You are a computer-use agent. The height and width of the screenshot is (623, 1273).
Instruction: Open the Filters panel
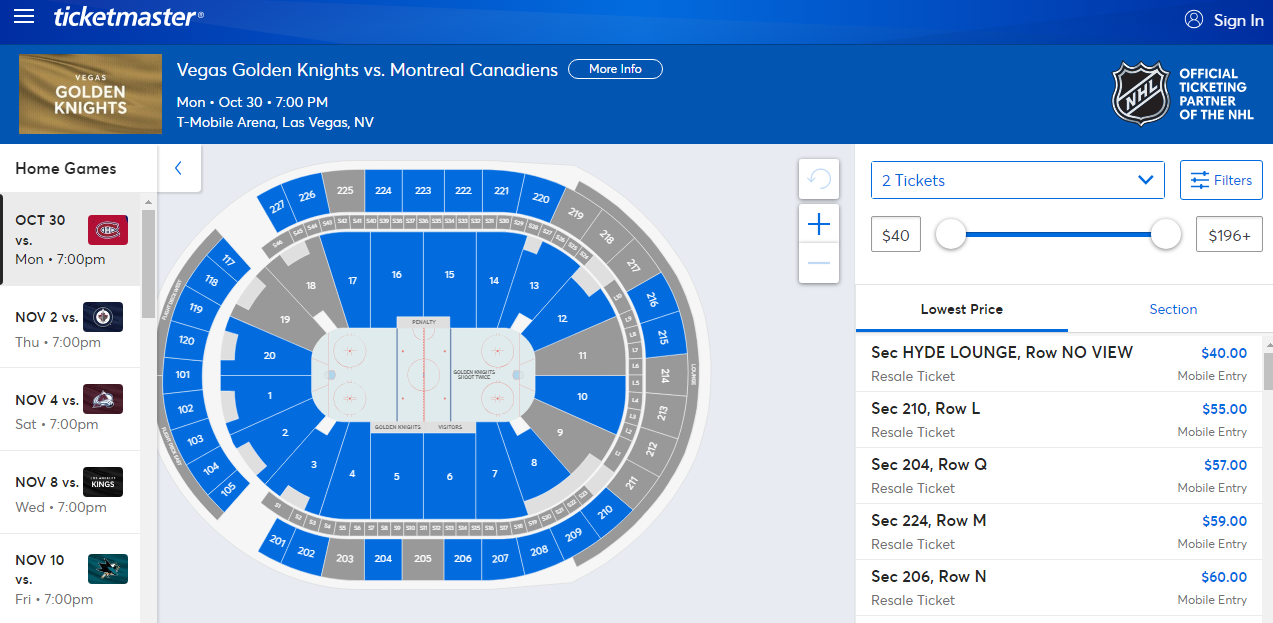(x=1221, y=180)
